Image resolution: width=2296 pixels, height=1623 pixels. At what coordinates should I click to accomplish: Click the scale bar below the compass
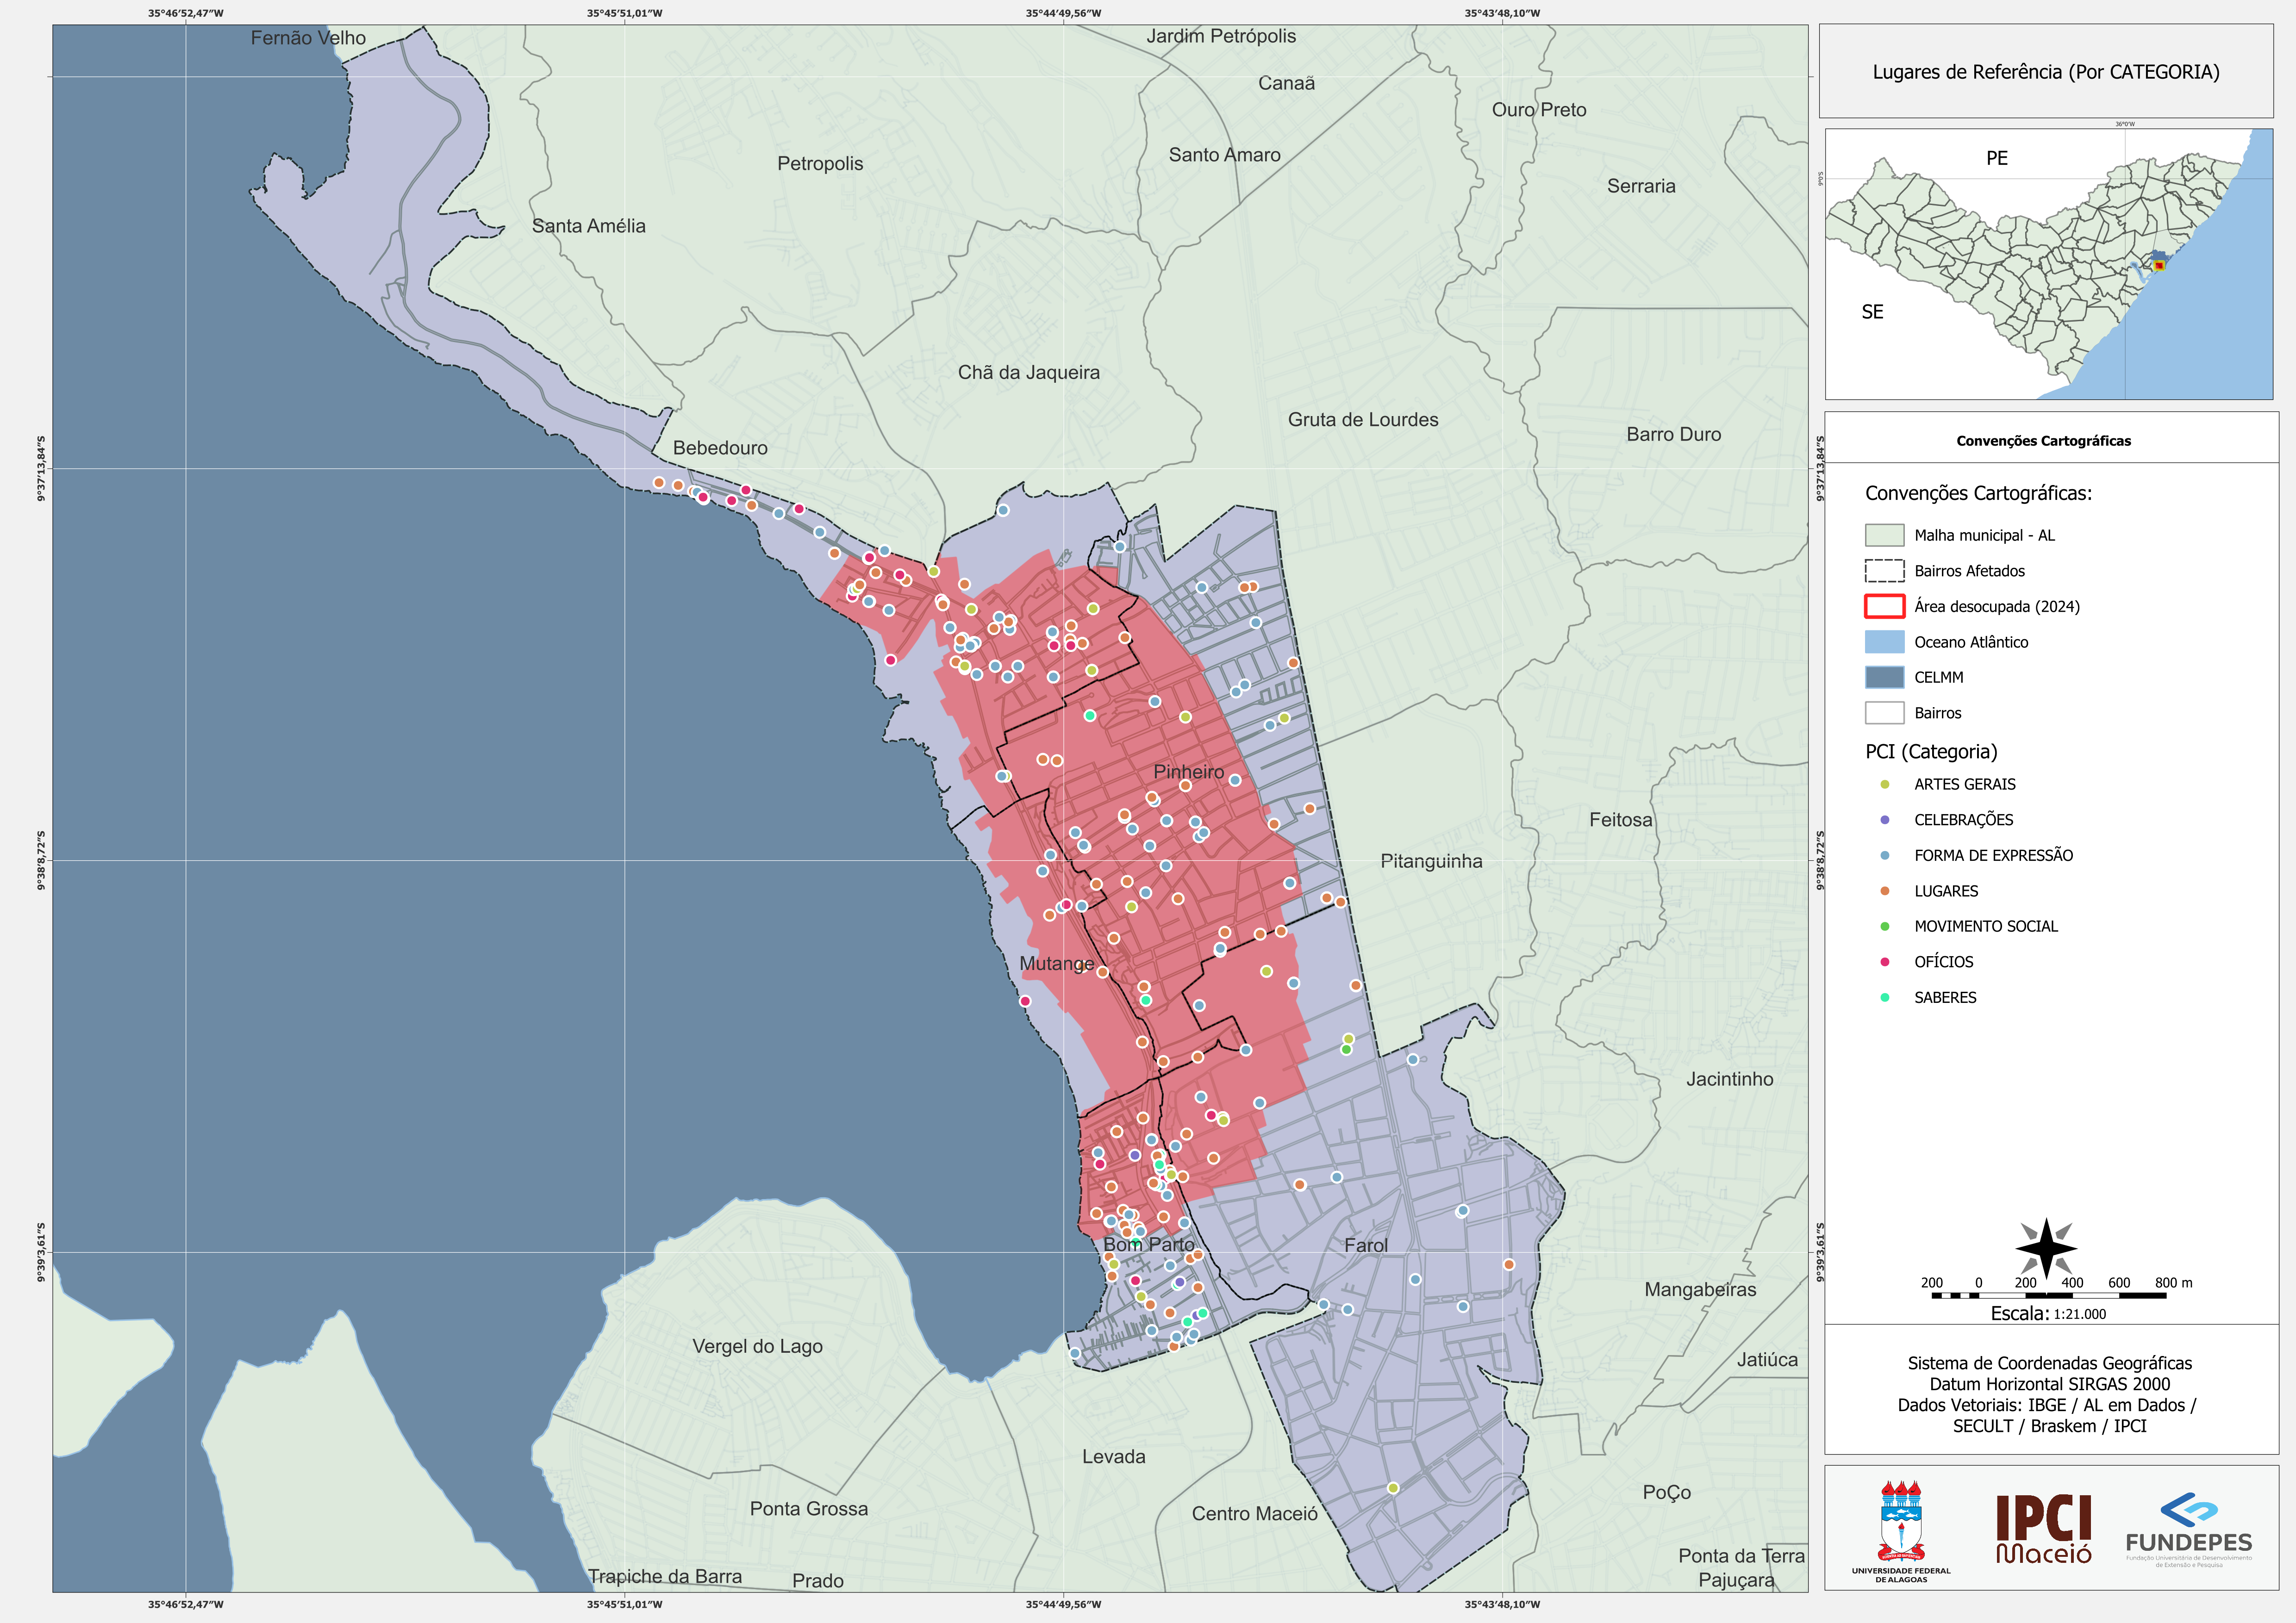point(2049,1295)
